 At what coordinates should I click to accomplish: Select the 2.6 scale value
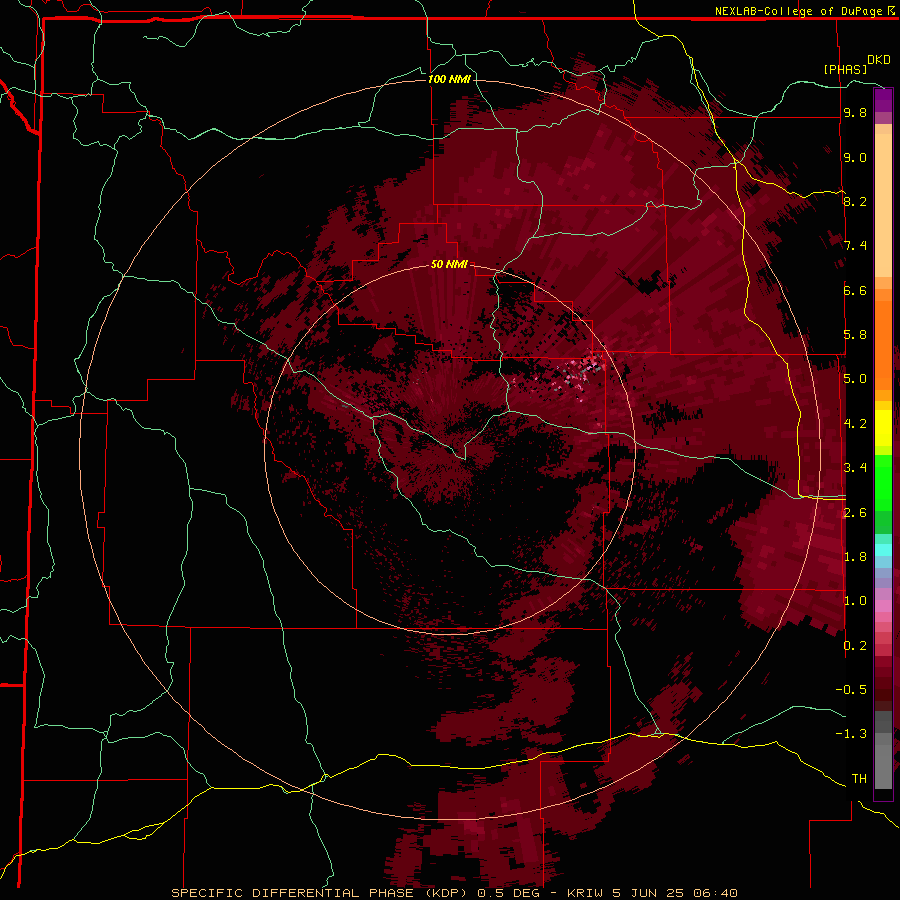tap(855, 512)
